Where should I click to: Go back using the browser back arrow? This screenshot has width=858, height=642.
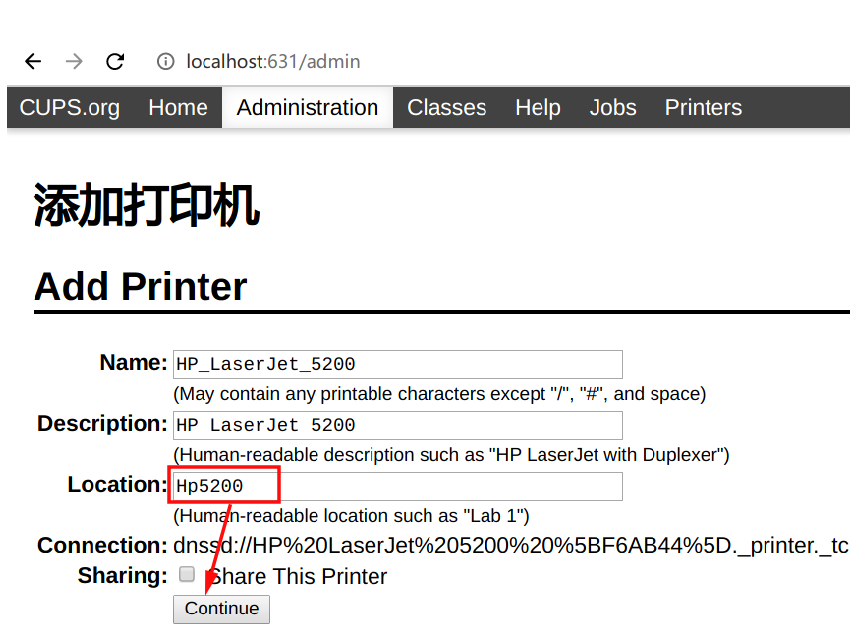pyautogui.click(x=33, y=62)
